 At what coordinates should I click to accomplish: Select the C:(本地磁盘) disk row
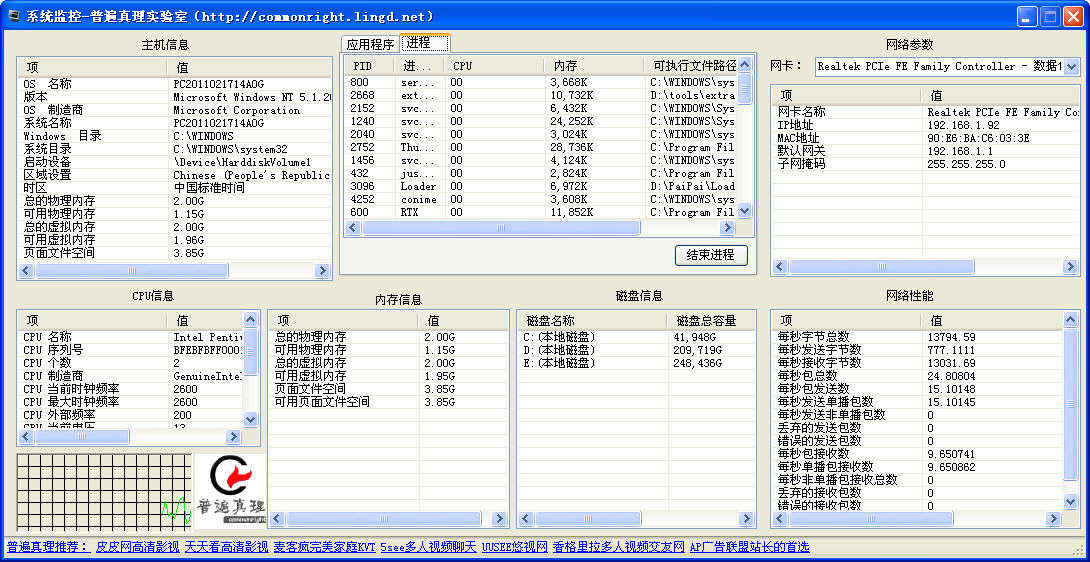pos(636,337)
